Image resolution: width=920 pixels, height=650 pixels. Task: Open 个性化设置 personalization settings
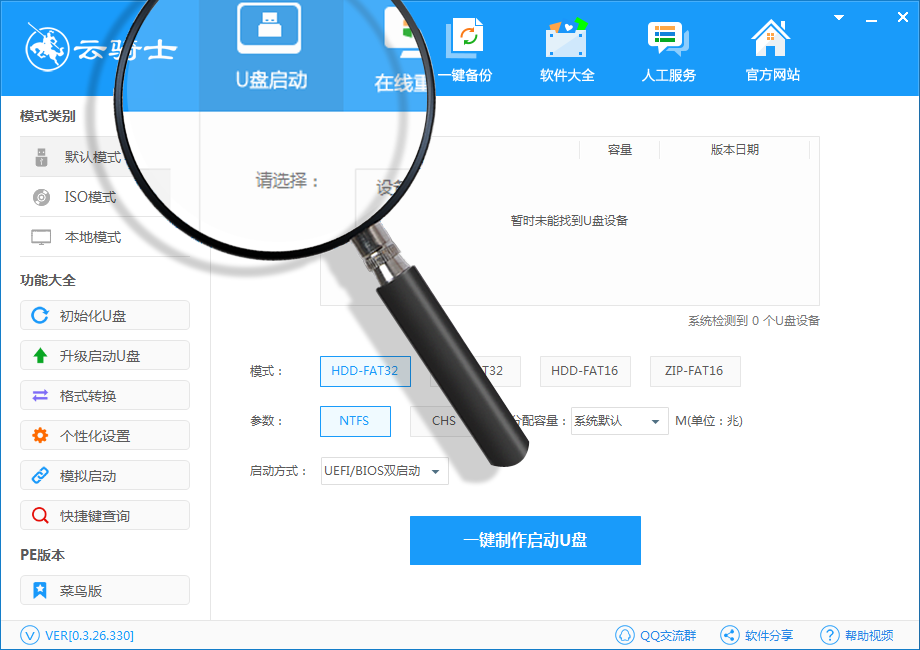(x=104, y=435)
